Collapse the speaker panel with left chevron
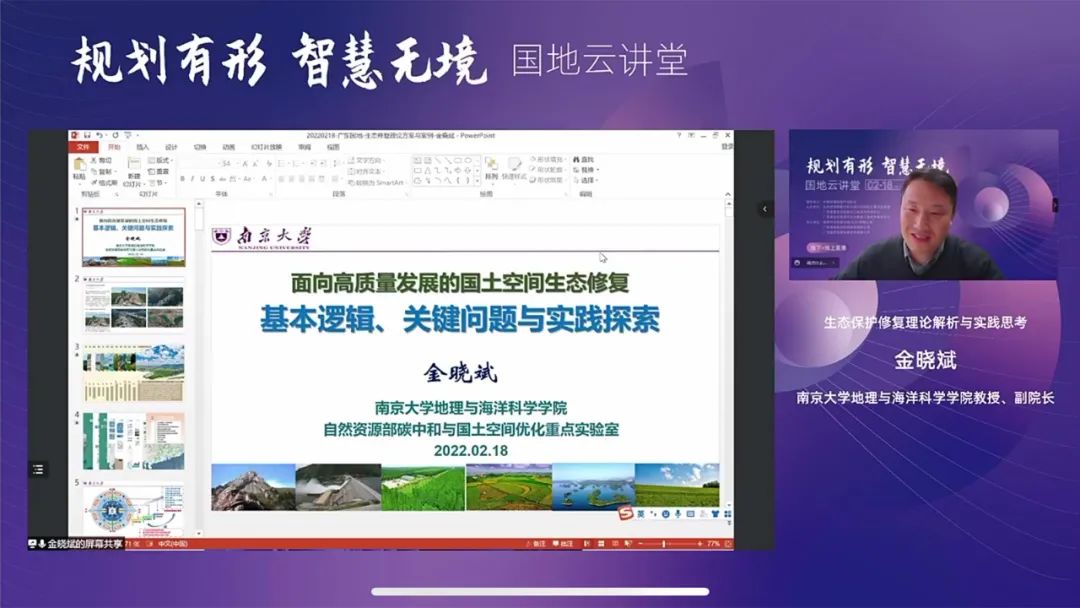Image resolution: width=1080 pixels, height=608 pixels. [x=765, y=209]
